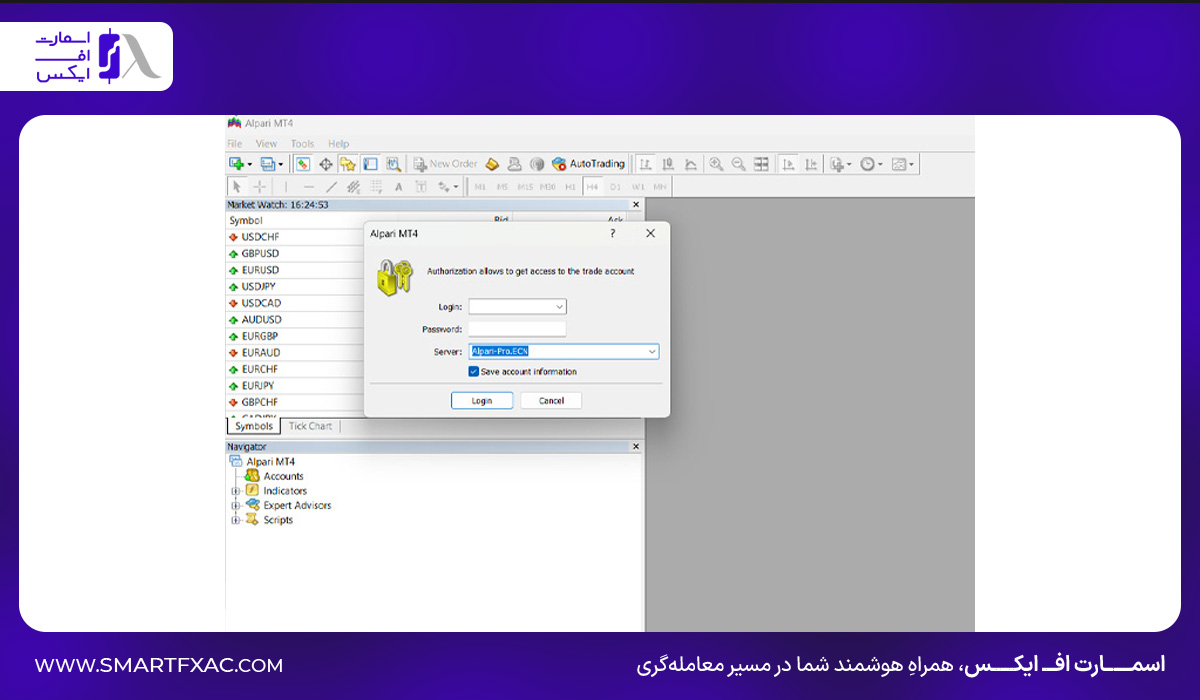Click the New Order toolbar button

pyautogui.click(x=445, y=164)
